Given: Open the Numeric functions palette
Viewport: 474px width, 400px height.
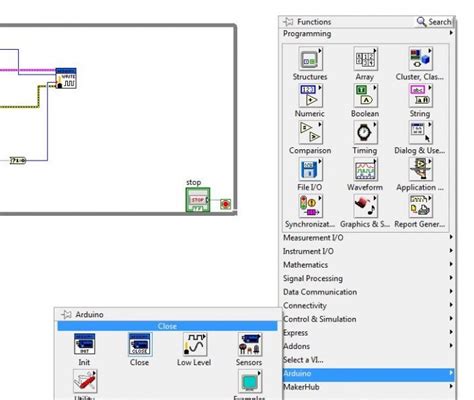Looking at the screenshot, I should (x=310, y=96).
